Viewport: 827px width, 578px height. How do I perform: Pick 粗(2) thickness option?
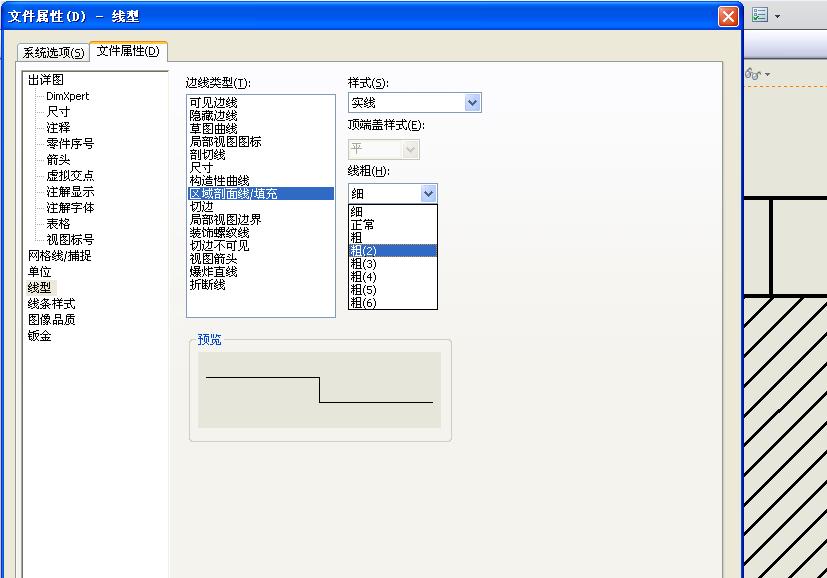pyautogui.click(x=392, y=251)
